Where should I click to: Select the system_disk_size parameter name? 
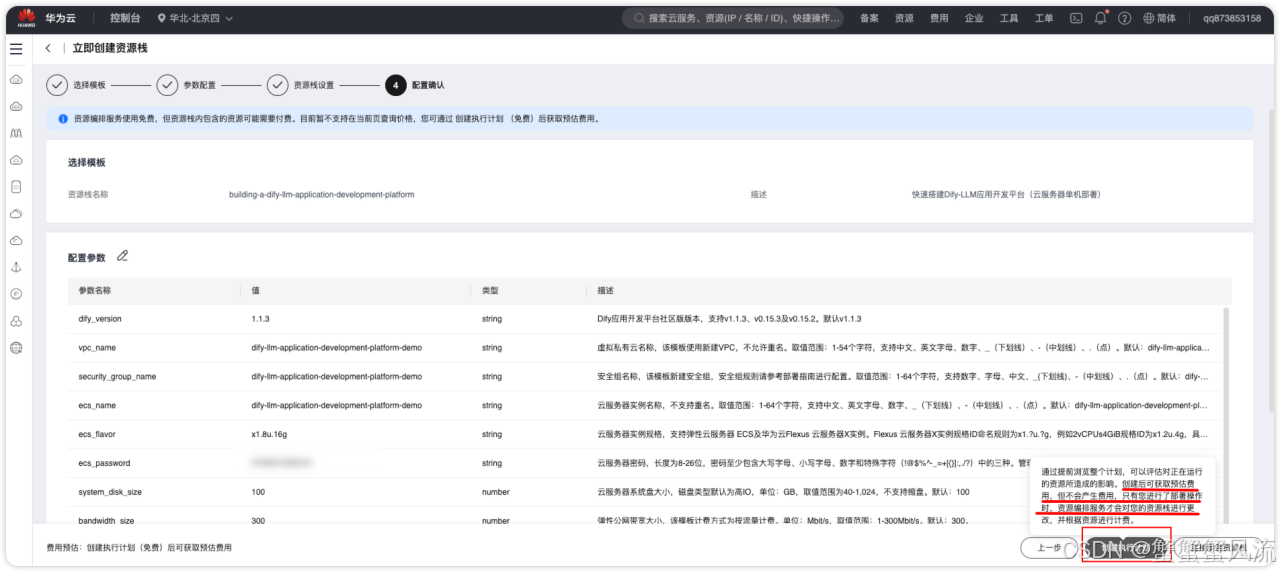point(110,492)
